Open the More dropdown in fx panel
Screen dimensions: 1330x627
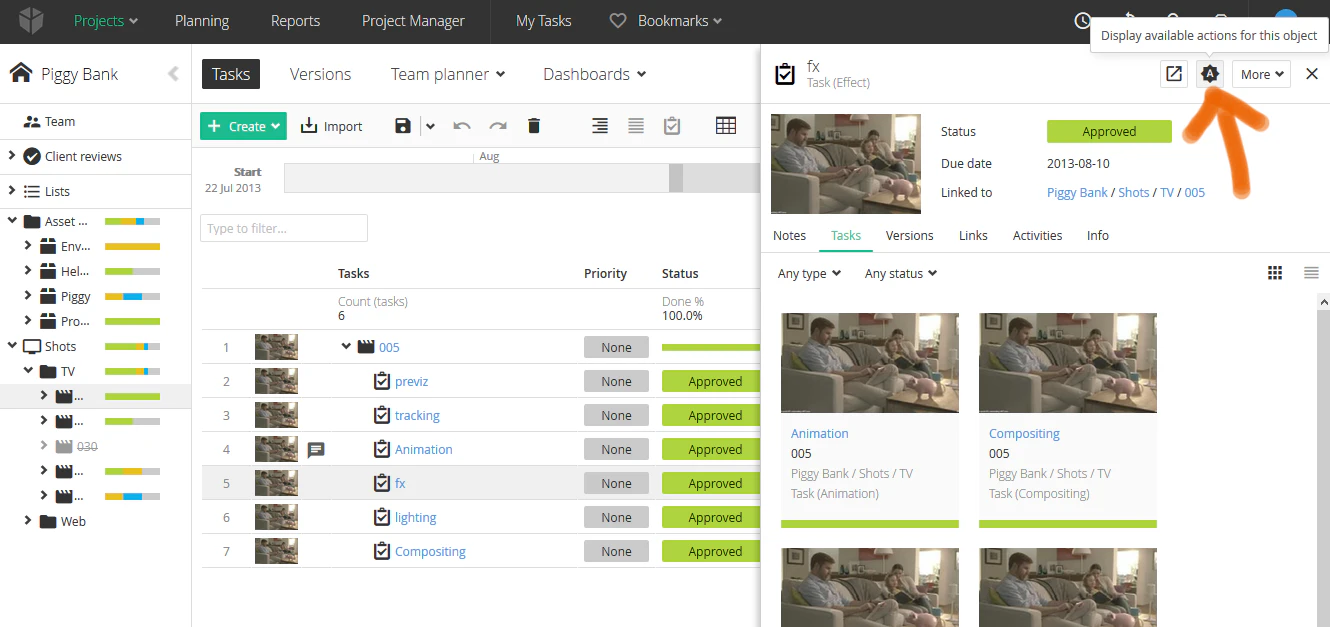pyautogui.click(x=1261, y=74)
